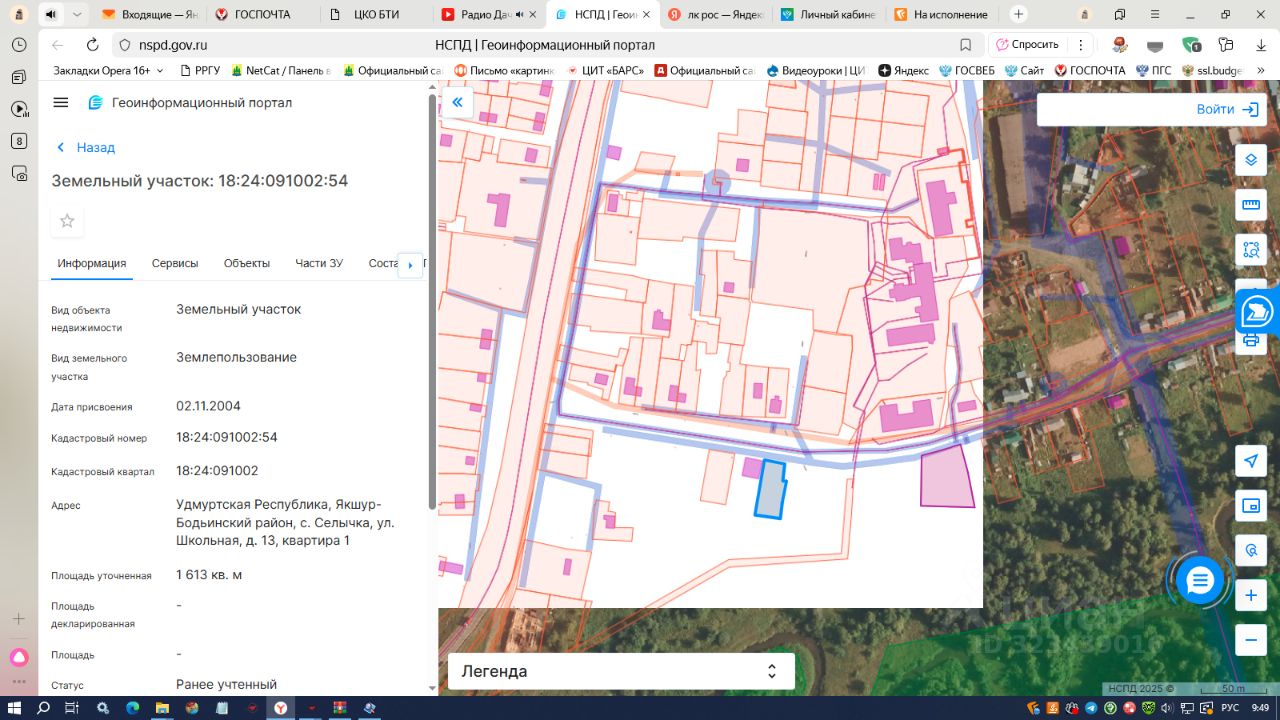Open the chat assistant bubble
The image size is (1280, 720).
[1200, 580]
